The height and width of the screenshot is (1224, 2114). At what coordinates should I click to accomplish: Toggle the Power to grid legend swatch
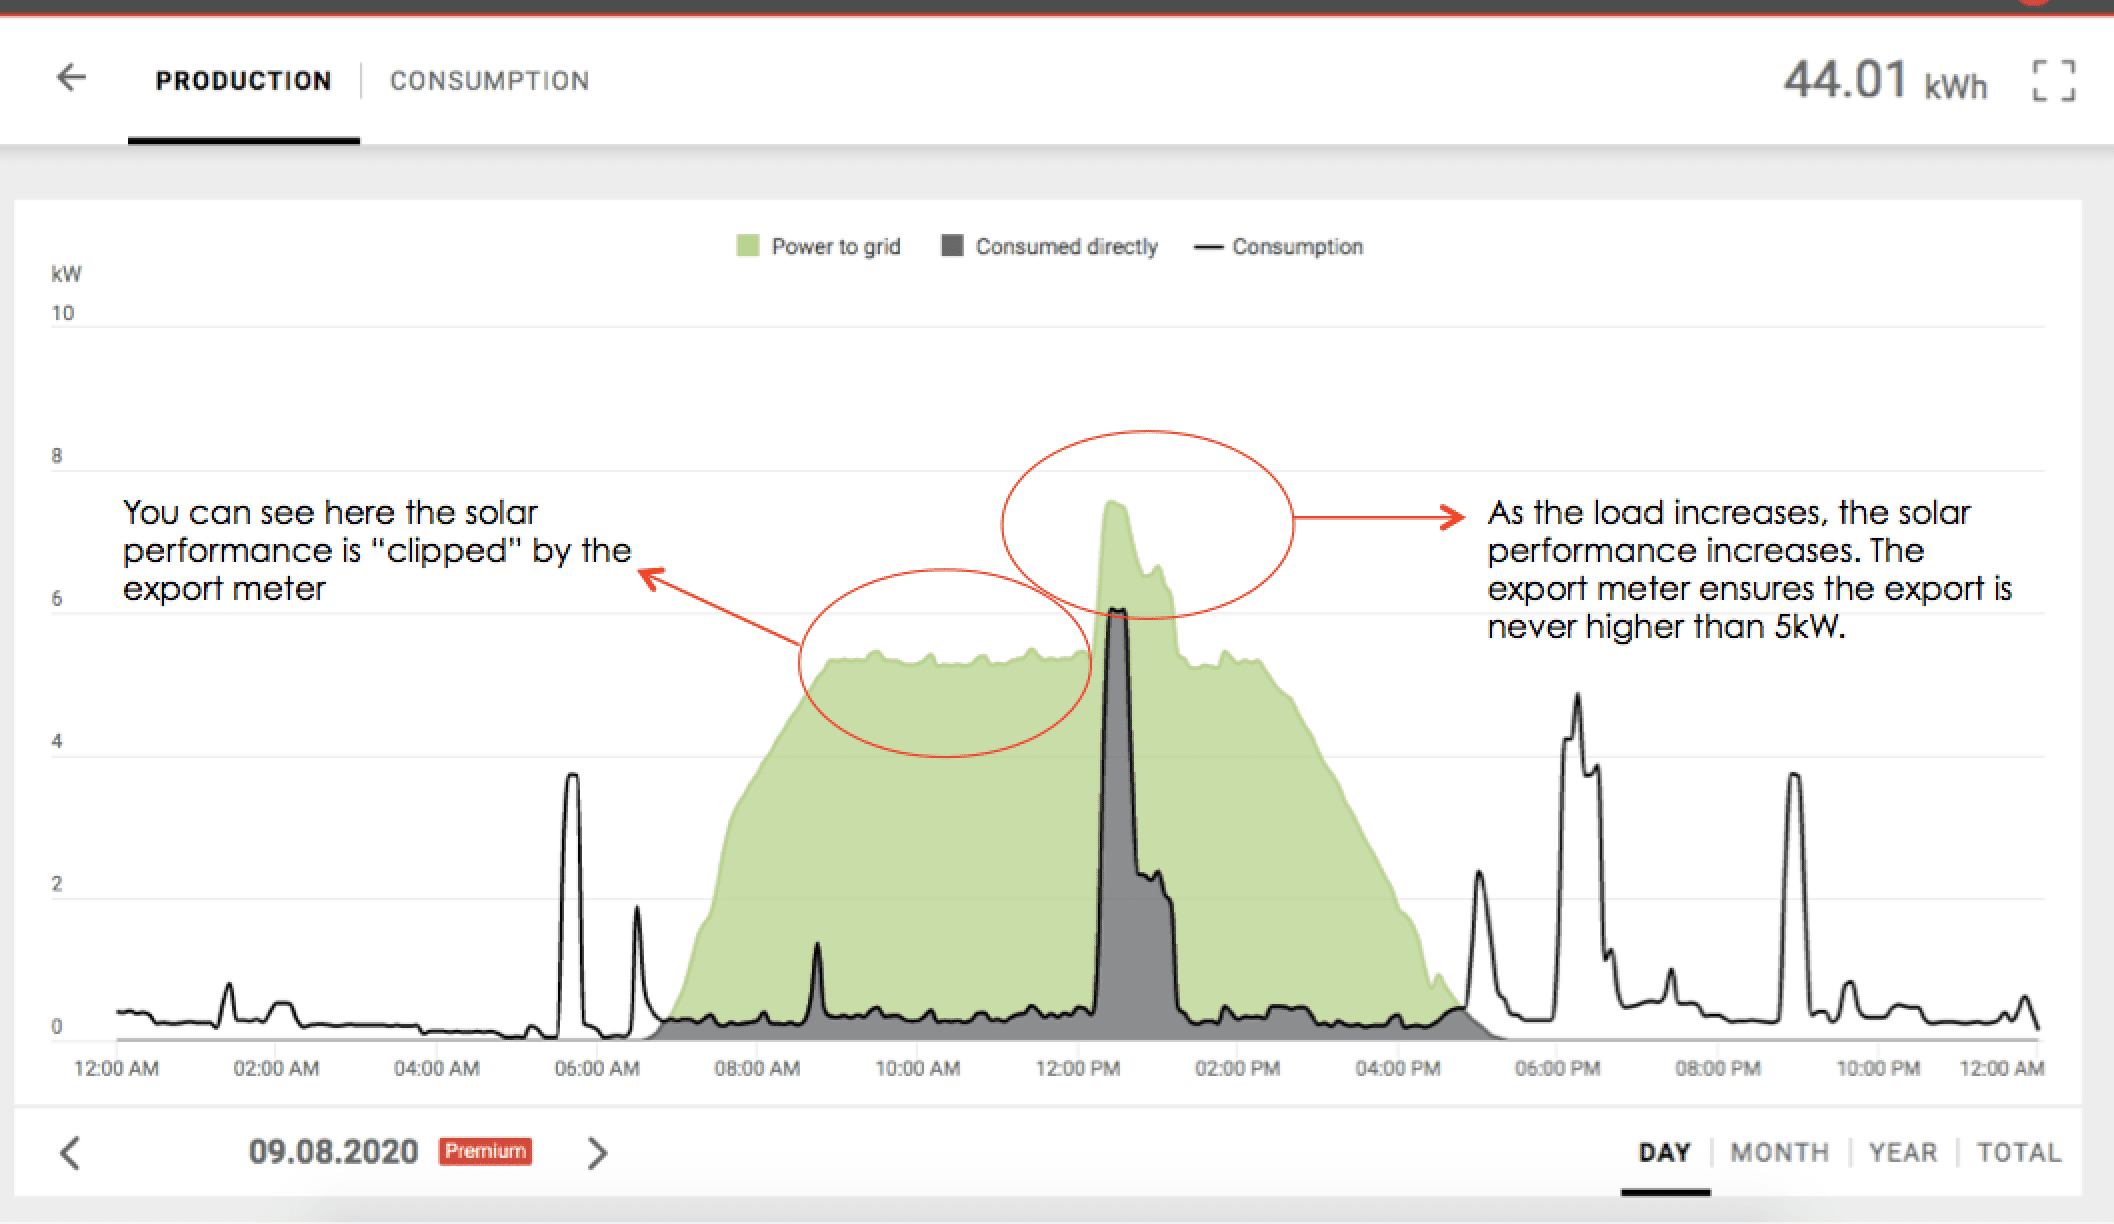747,246
